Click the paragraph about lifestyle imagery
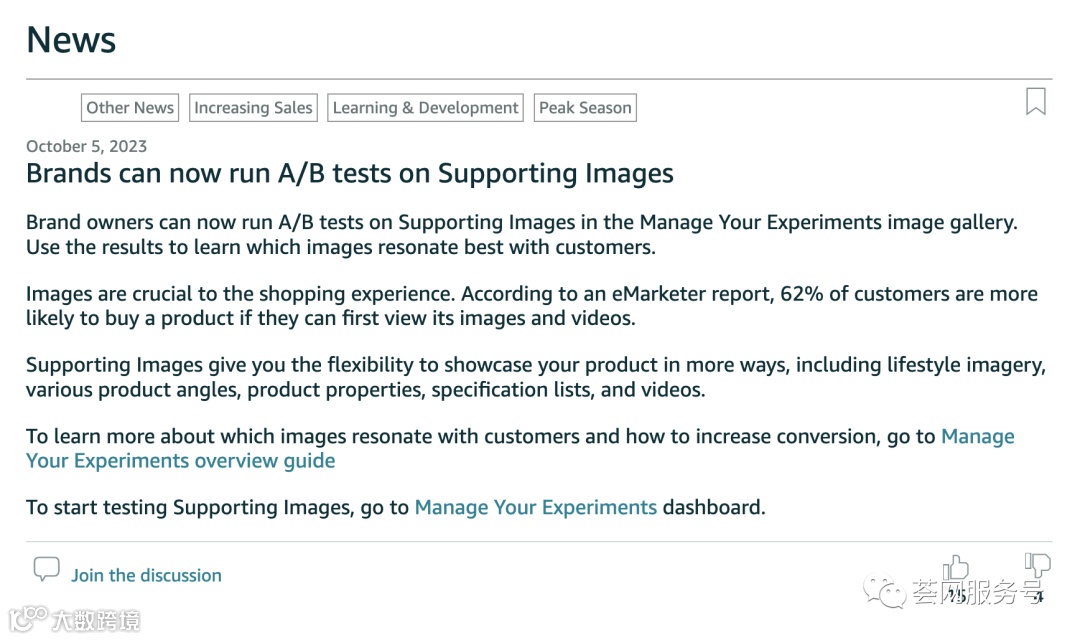This screenshot has width=1080, height=640. 535,377
